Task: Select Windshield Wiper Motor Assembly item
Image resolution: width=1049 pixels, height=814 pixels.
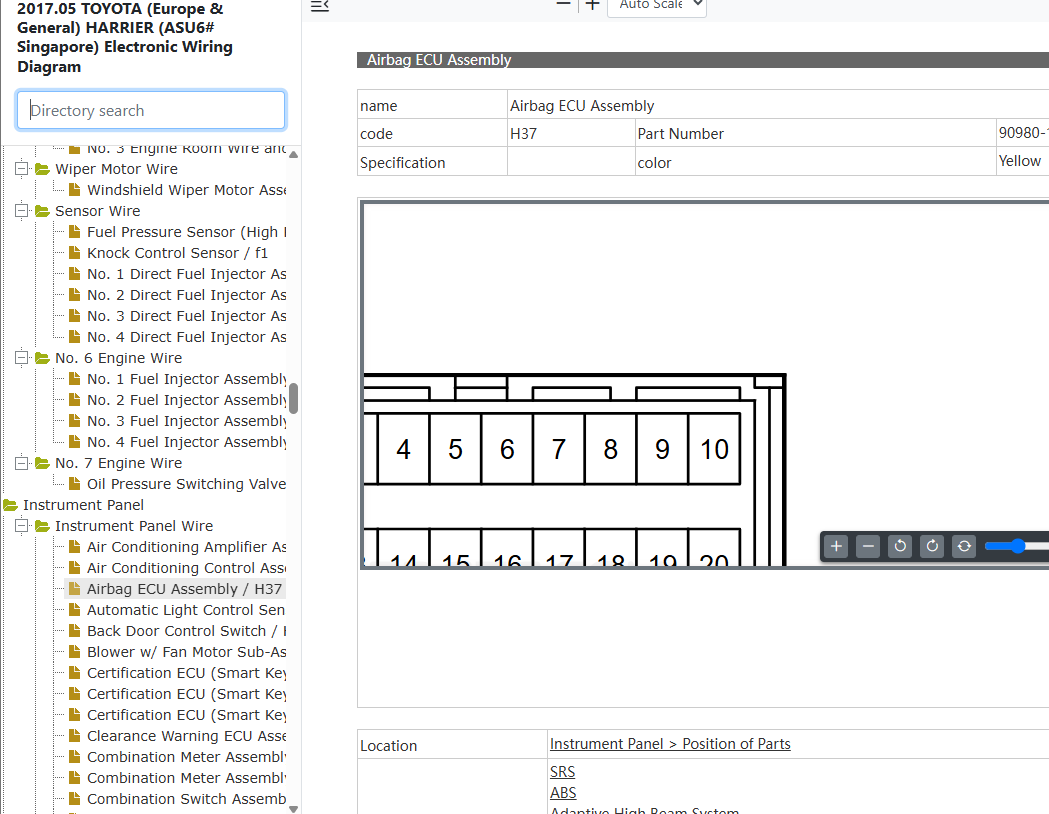Action: pyautogui.click(x=187, y=190)
